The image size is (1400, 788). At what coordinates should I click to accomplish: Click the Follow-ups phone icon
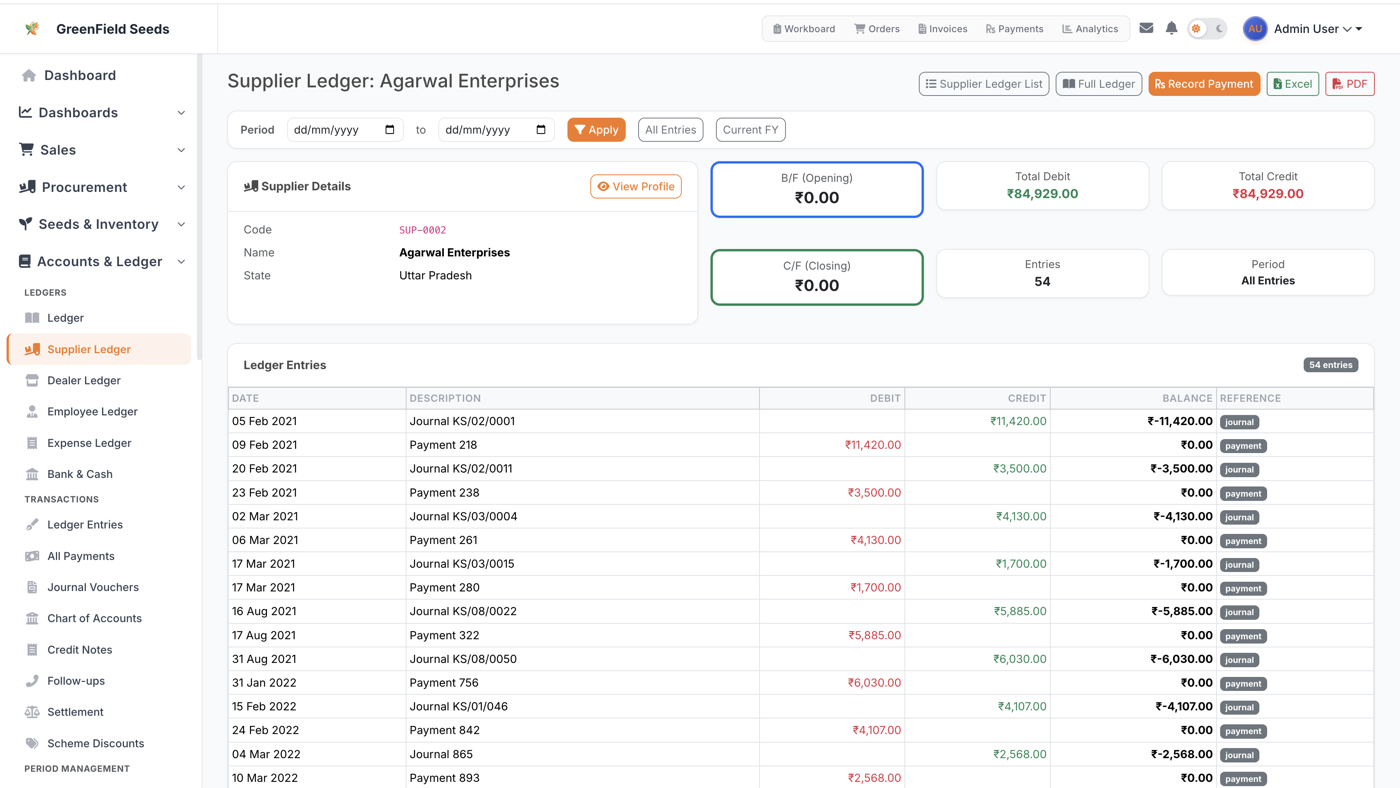click(32, 681)
